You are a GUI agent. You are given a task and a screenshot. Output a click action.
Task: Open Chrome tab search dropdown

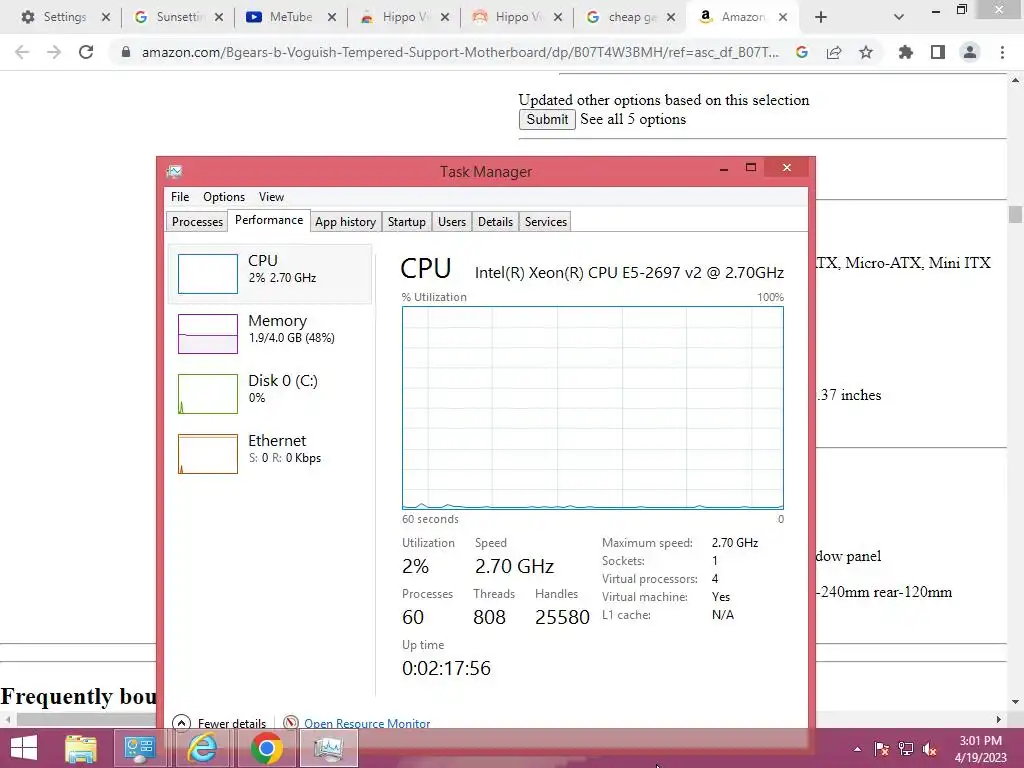899,17
